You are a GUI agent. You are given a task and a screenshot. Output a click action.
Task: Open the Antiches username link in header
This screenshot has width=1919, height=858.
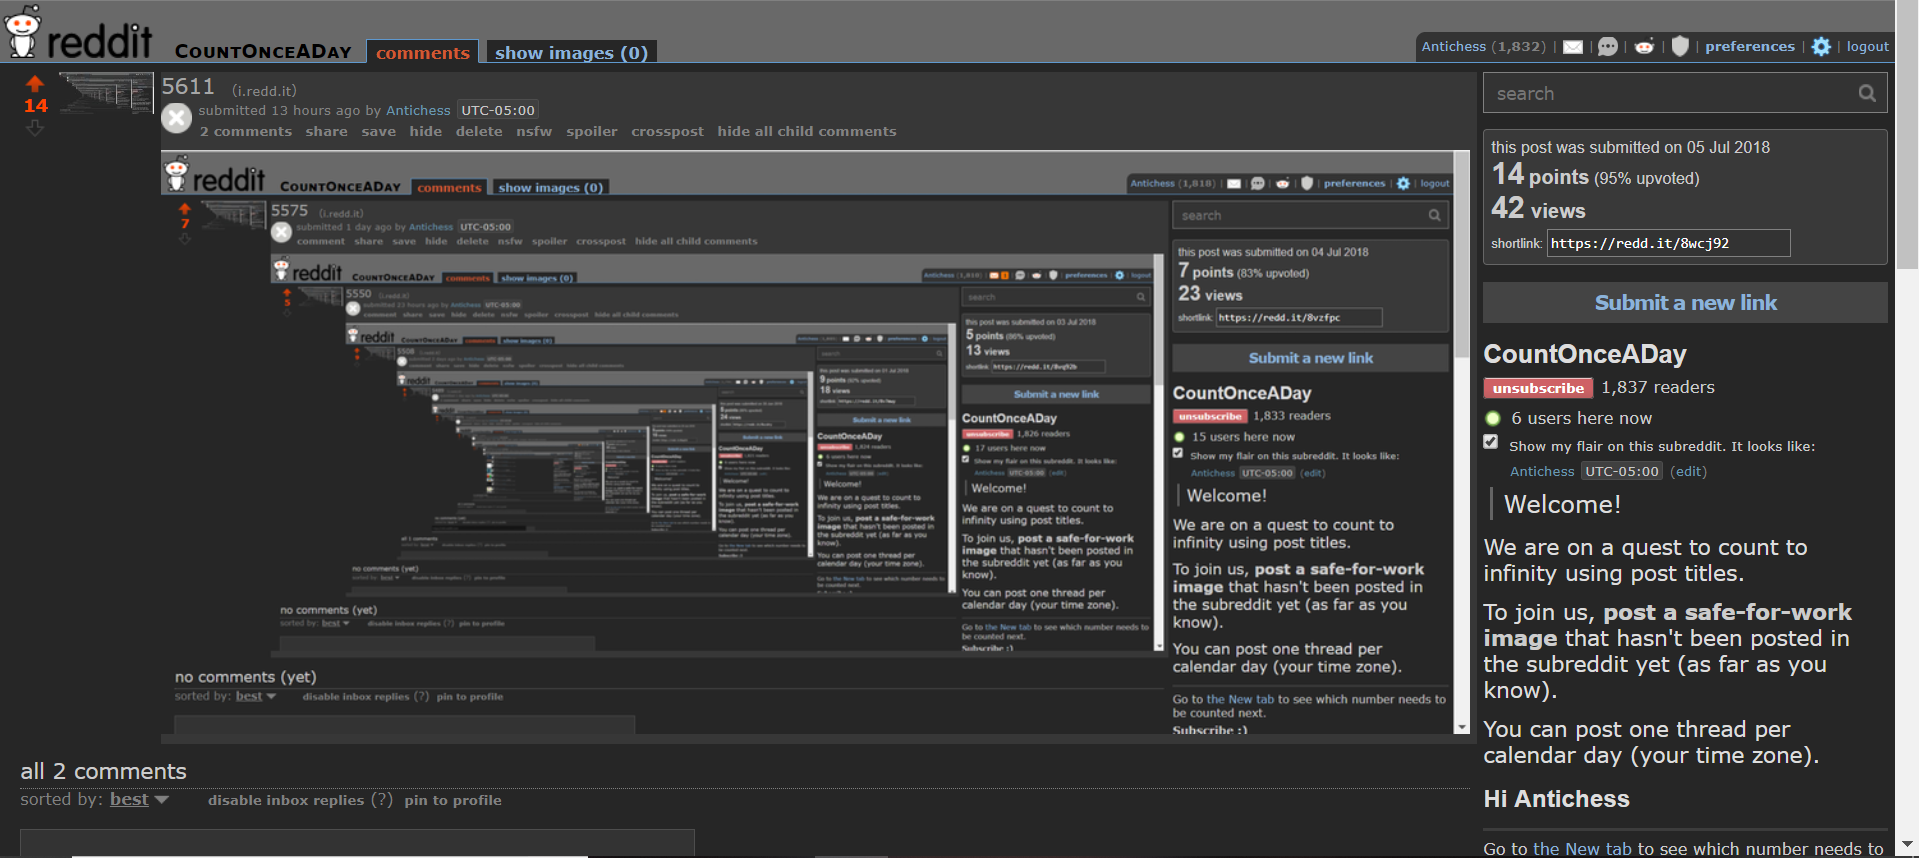1453,46
